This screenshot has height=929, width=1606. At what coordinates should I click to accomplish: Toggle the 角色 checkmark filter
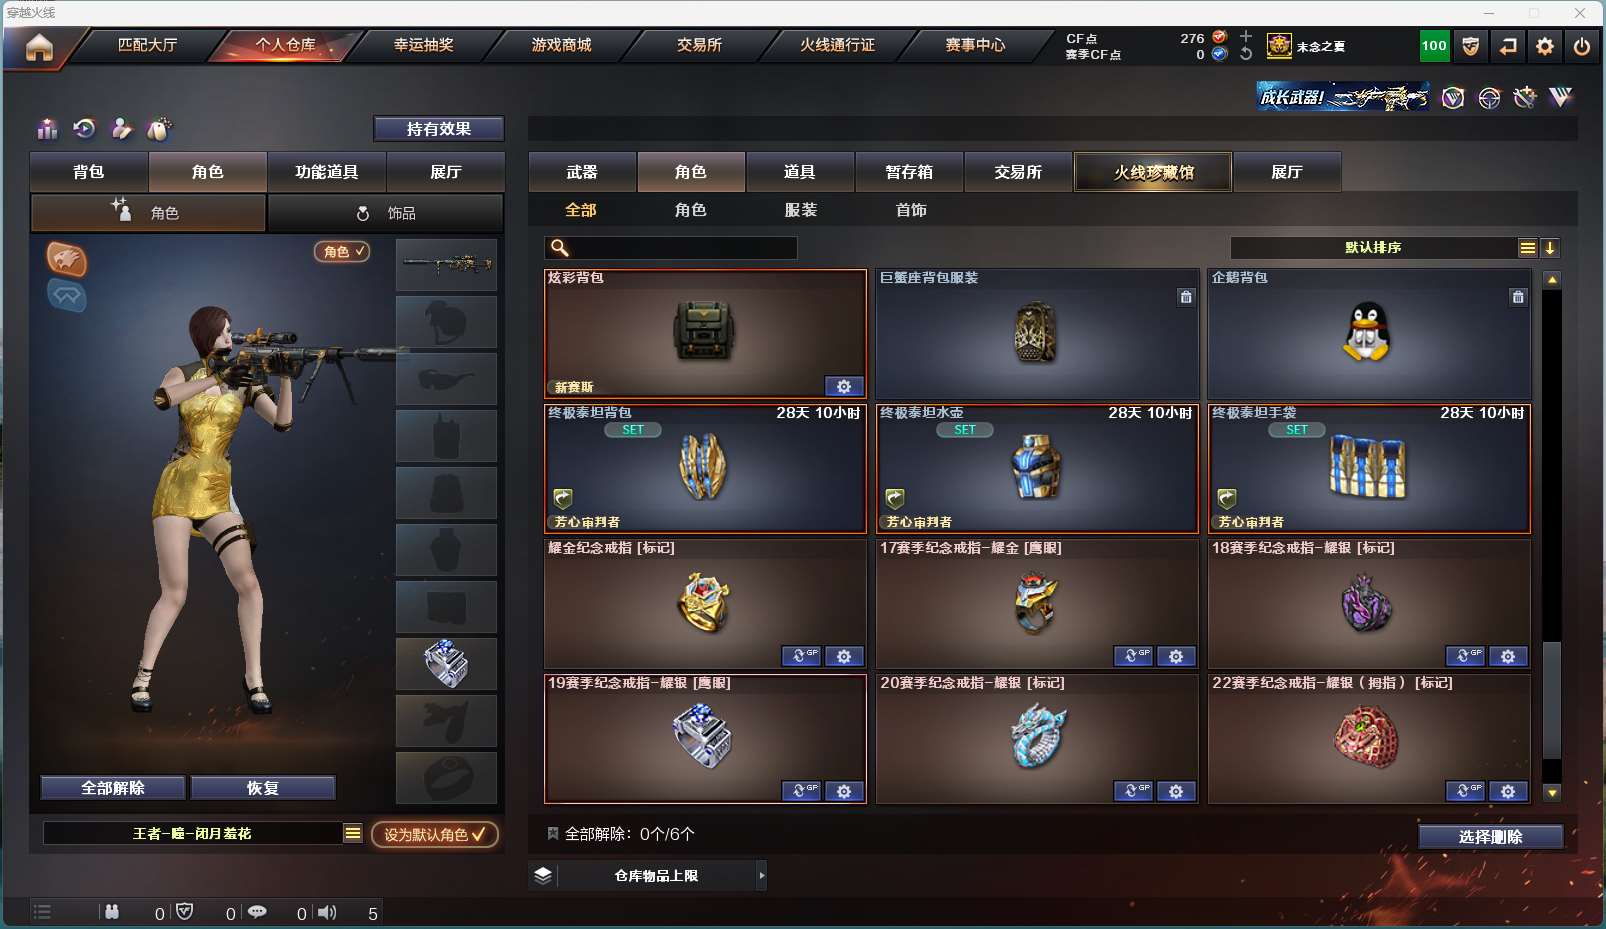[343, 252]
